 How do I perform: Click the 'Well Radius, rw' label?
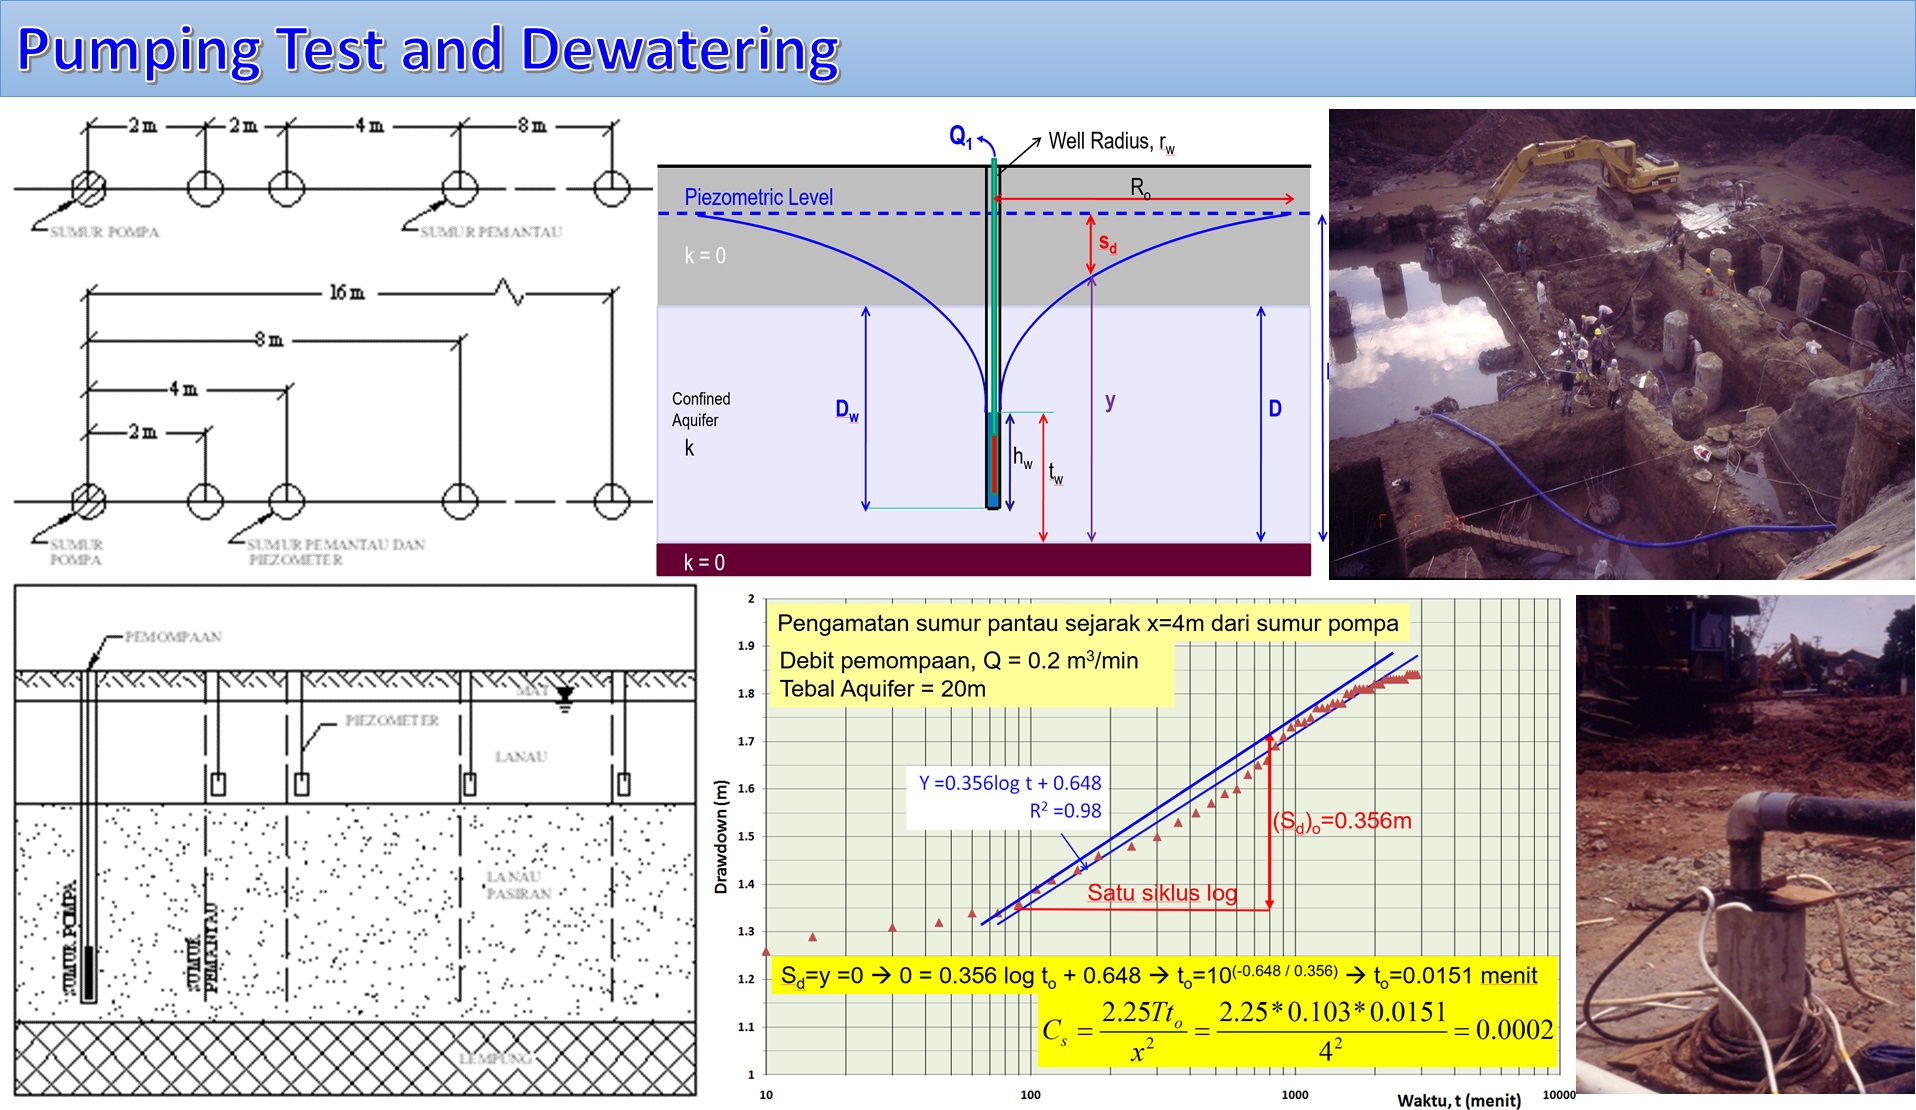coord(1111,142)
